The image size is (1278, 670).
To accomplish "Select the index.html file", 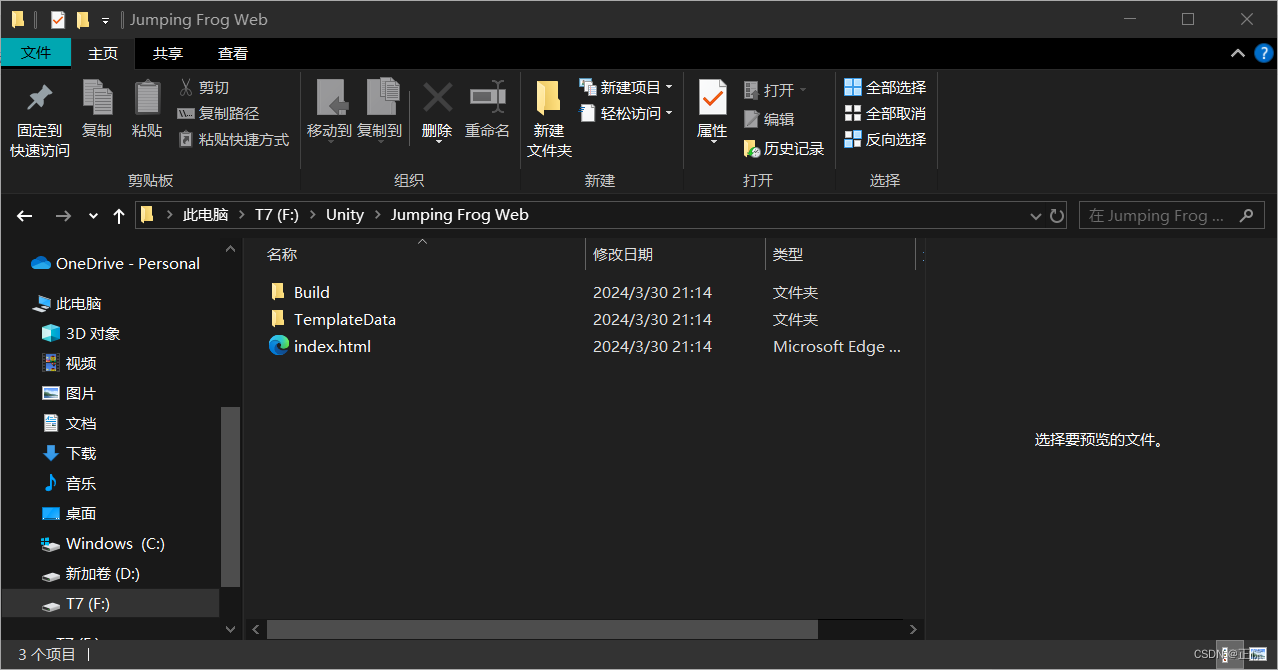I will (332, 347).
